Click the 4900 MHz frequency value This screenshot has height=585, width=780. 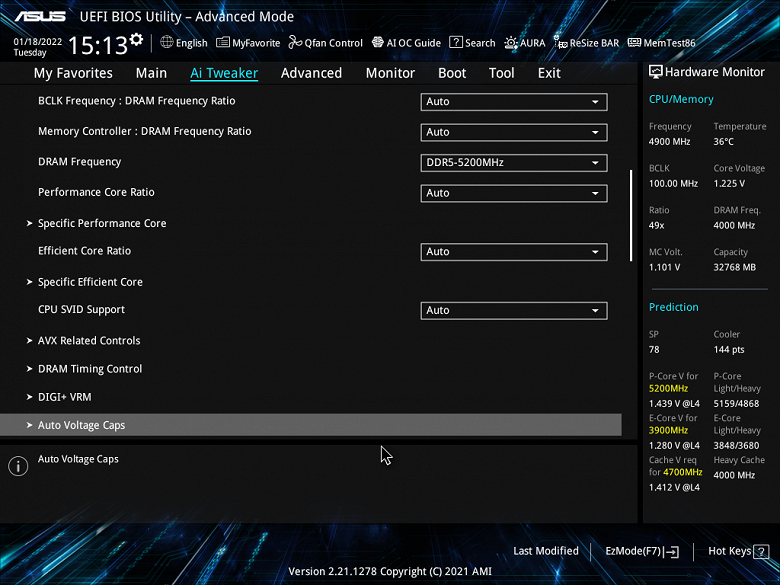click(x=669, y=142)
